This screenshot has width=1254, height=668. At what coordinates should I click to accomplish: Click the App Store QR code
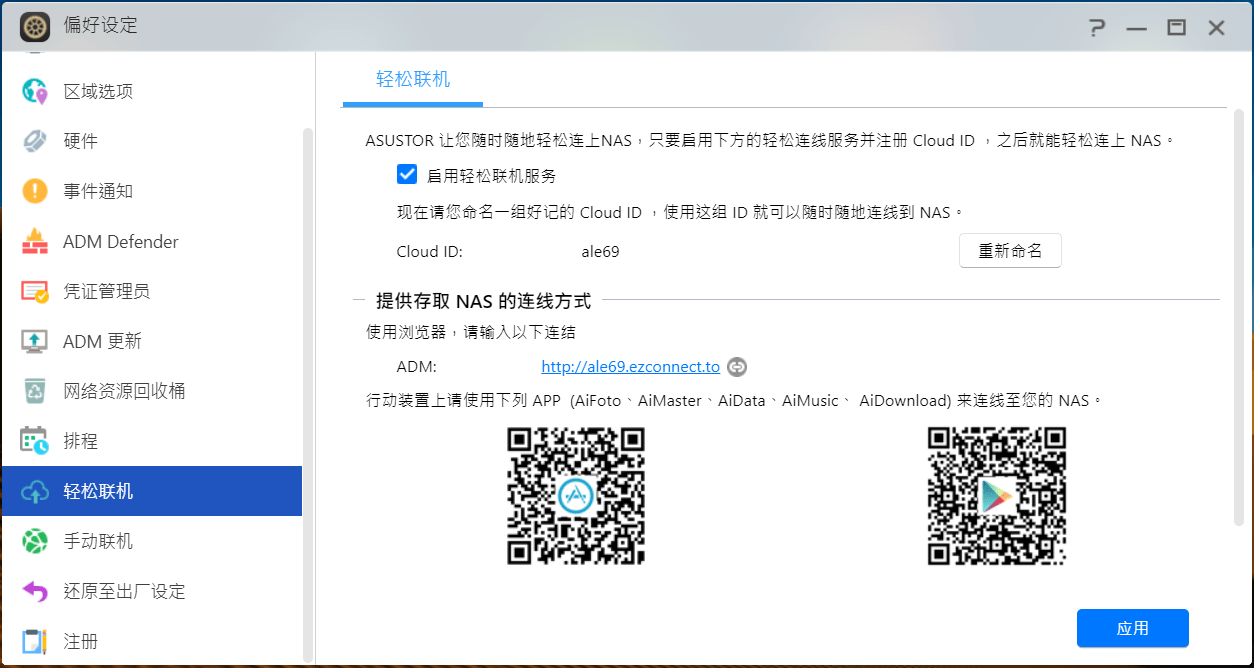(575, 496)
